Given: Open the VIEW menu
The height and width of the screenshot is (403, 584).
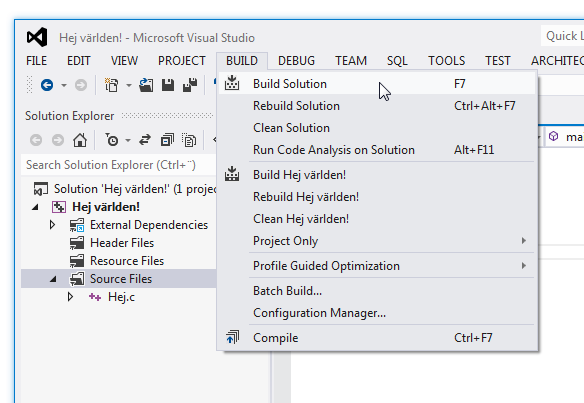Looking at the screenshot, I should click(x=124, y=61).
